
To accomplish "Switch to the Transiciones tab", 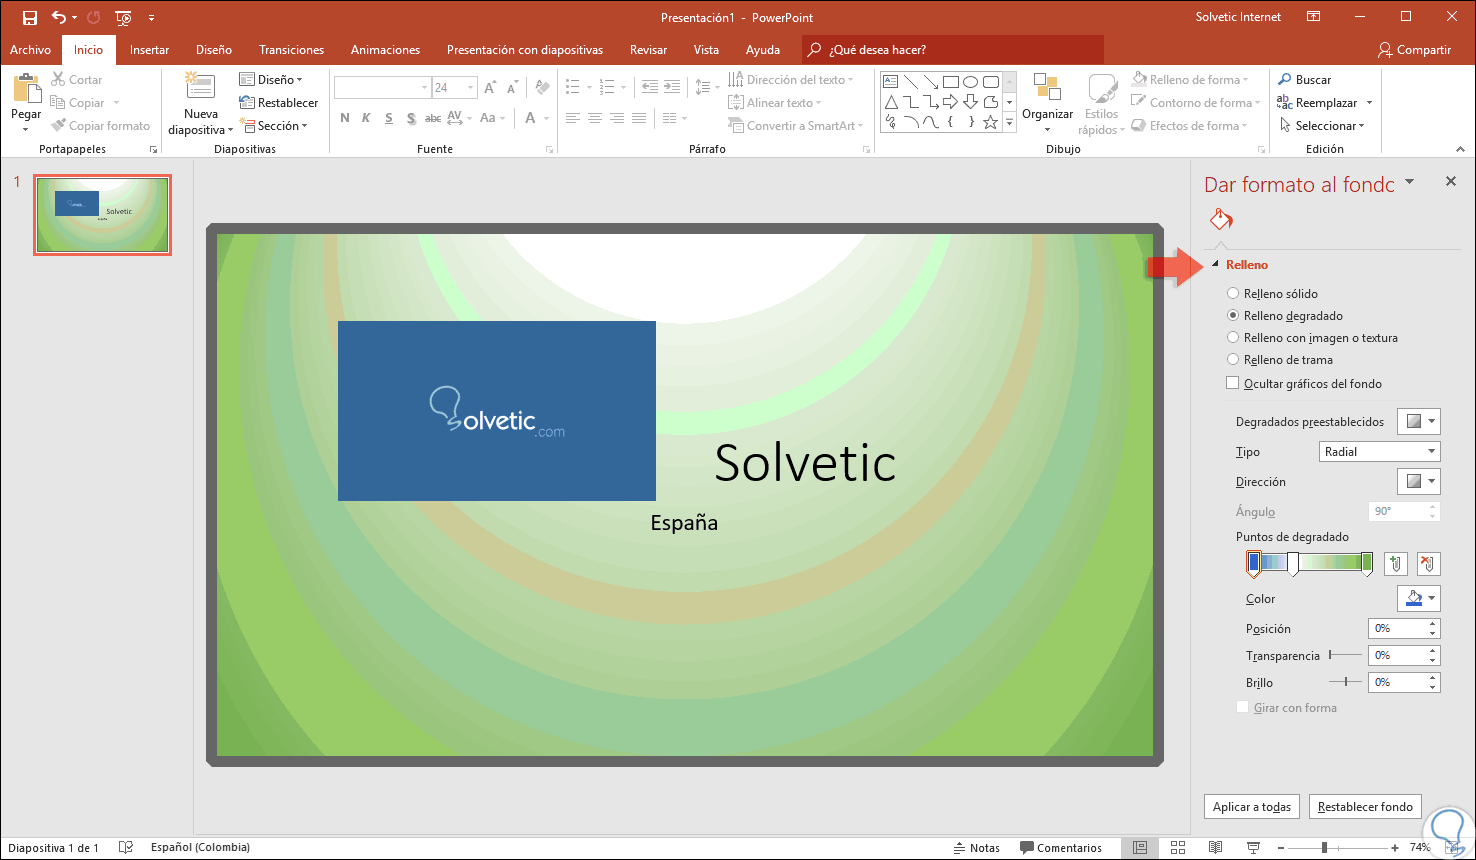I will (291, 50).
